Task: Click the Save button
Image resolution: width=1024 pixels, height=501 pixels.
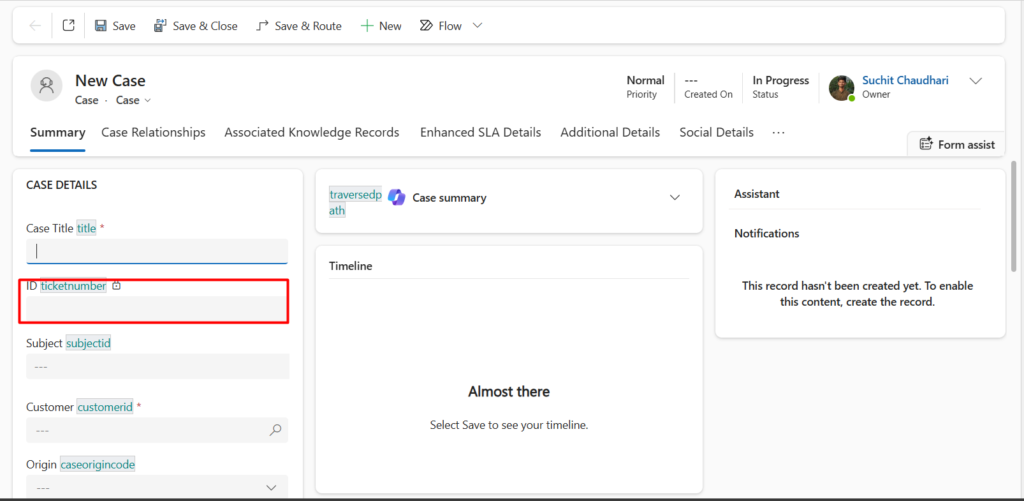Action: (x=115, y=26)
